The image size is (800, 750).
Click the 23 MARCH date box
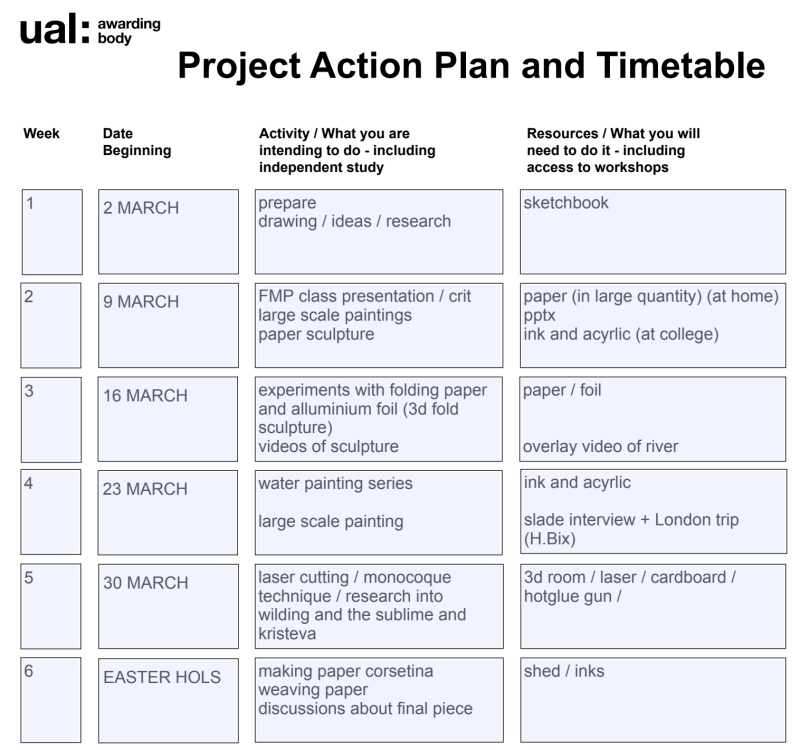(x=168, y=513)
